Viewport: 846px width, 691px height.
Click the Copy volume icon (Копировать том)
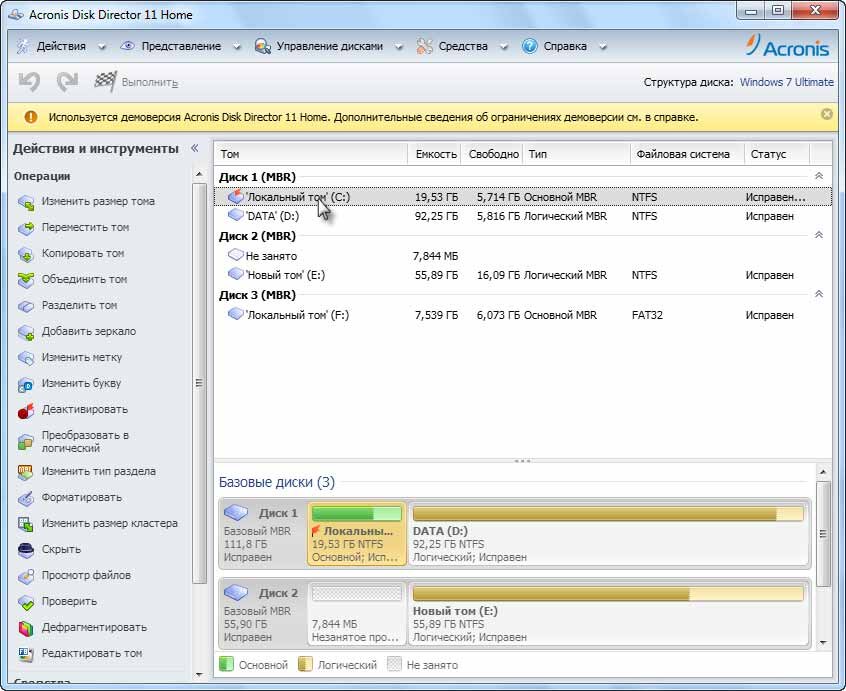(x=25, y=254)
